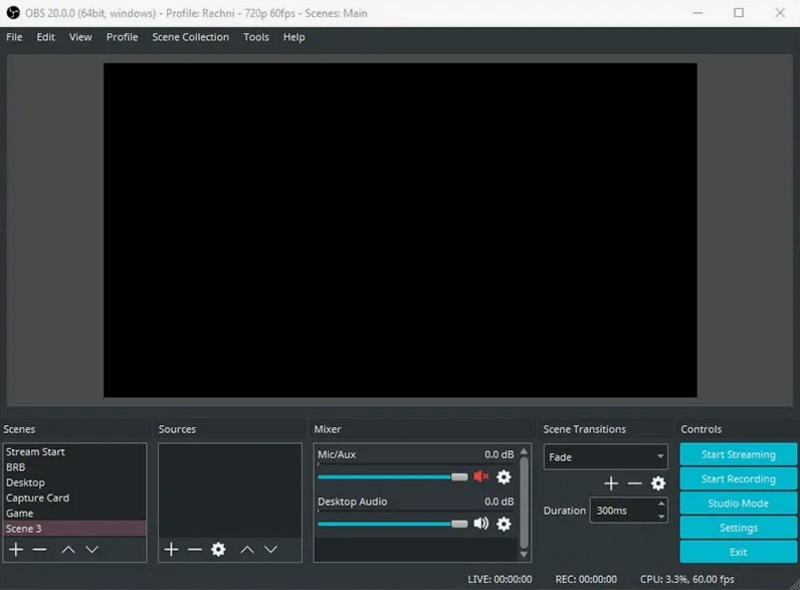Maximize the OBS window
800x590 pixels.
click(739, 13)
